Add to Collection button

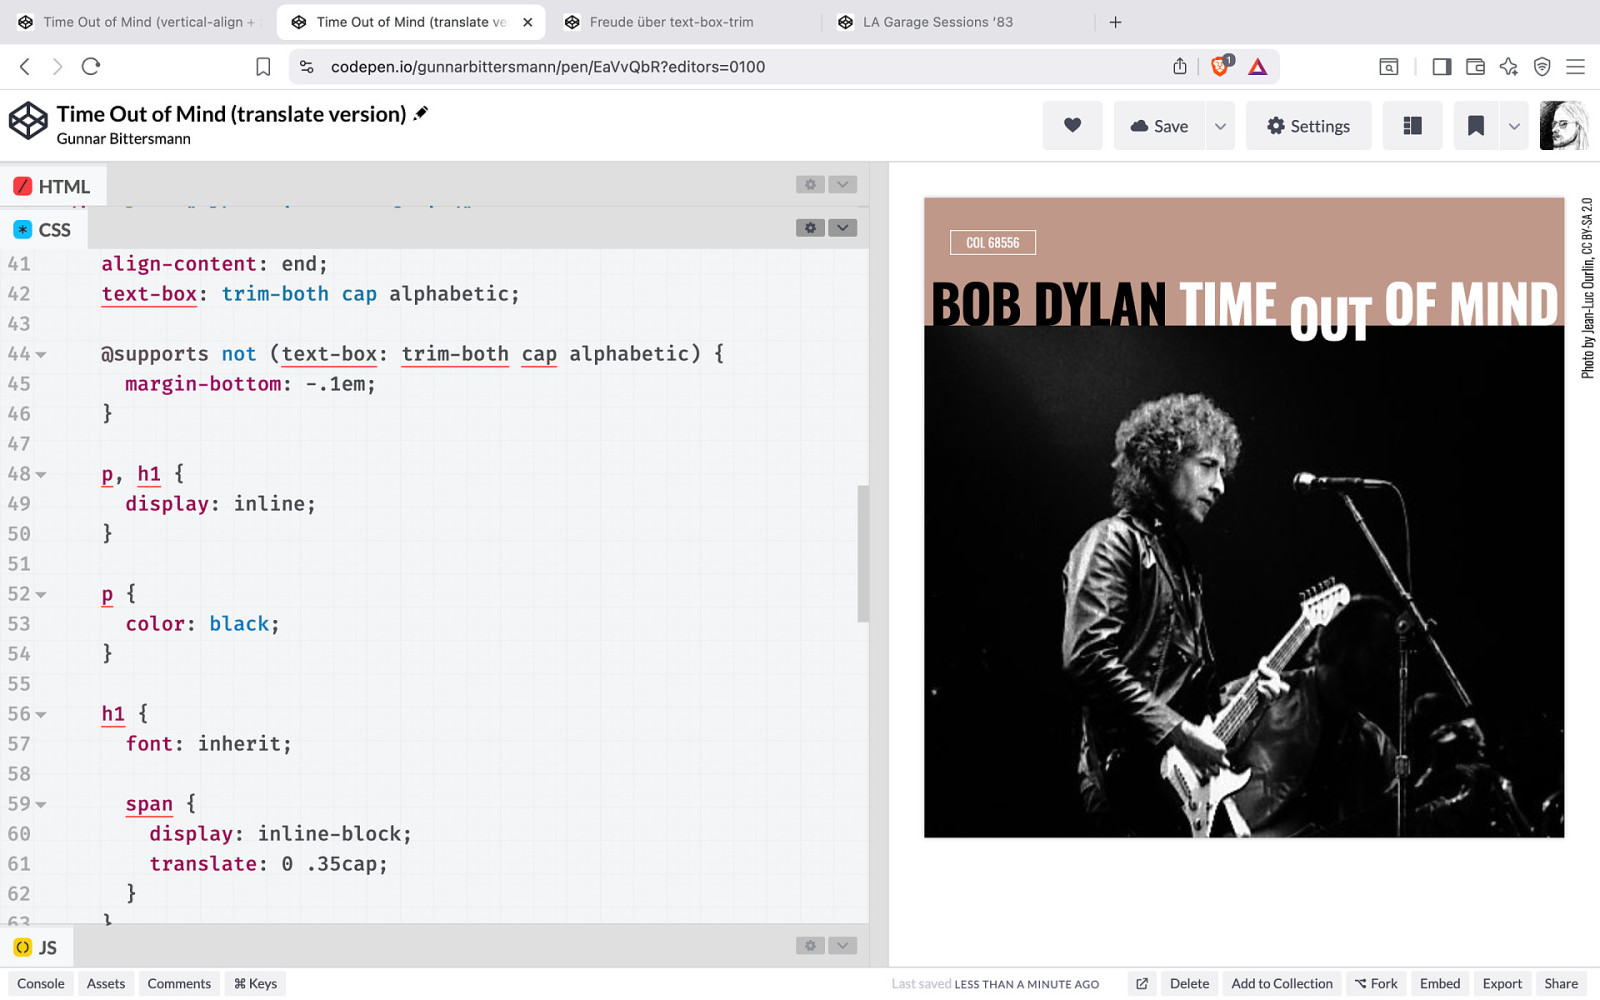point(1282,984)
